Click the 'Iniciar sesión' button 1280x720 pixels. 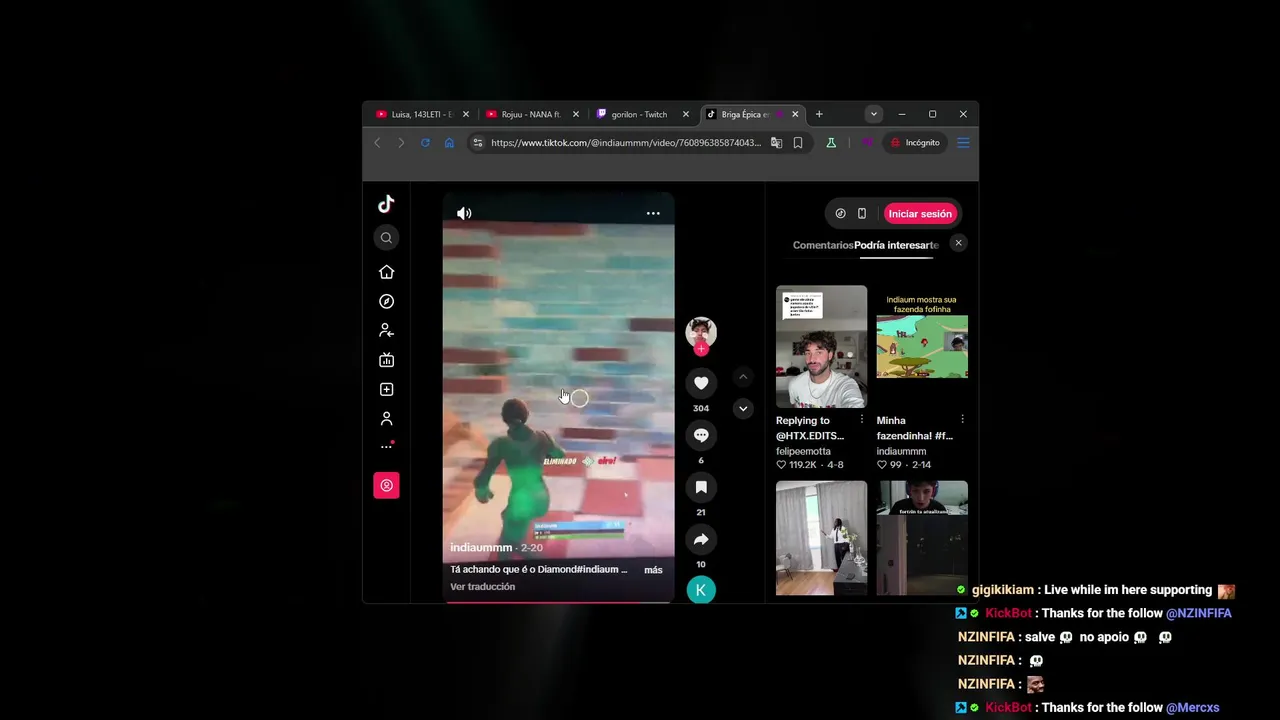(920, 214)
